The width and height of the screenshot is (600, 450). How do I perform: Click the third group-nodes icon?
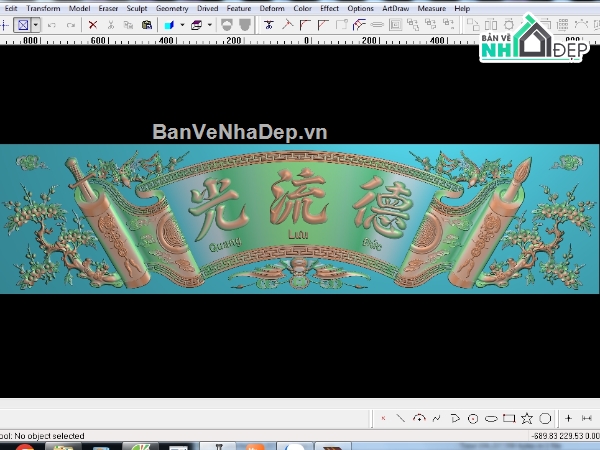click(x=448, y=25)
